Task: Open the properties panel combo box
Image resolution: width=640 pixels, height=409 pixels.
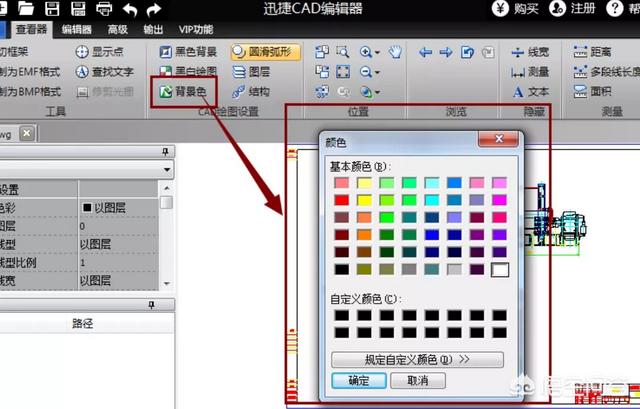Action: 87,169
